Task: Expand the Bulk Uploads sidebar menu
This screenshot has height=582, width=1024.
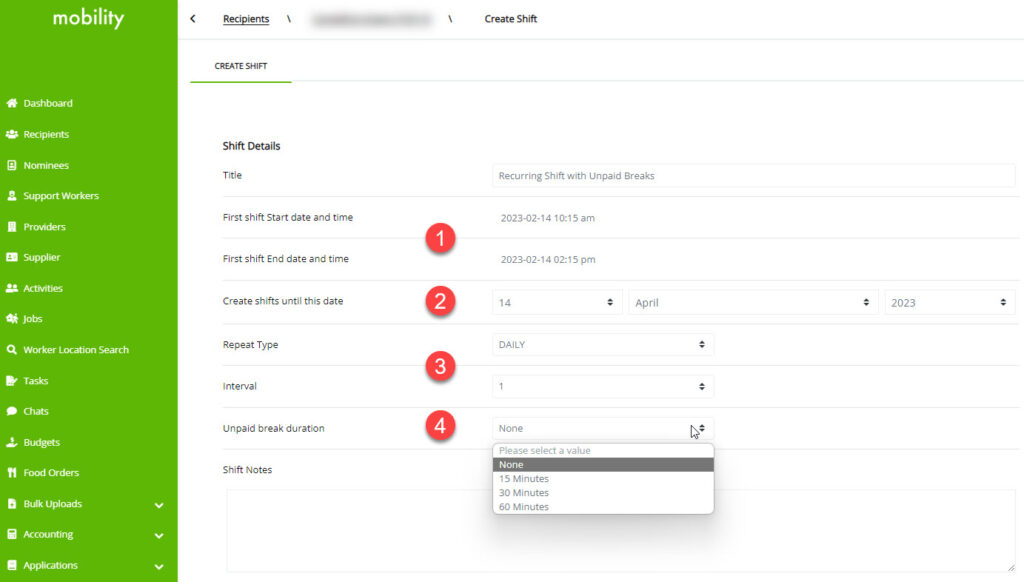Action: tap(159, 505)
